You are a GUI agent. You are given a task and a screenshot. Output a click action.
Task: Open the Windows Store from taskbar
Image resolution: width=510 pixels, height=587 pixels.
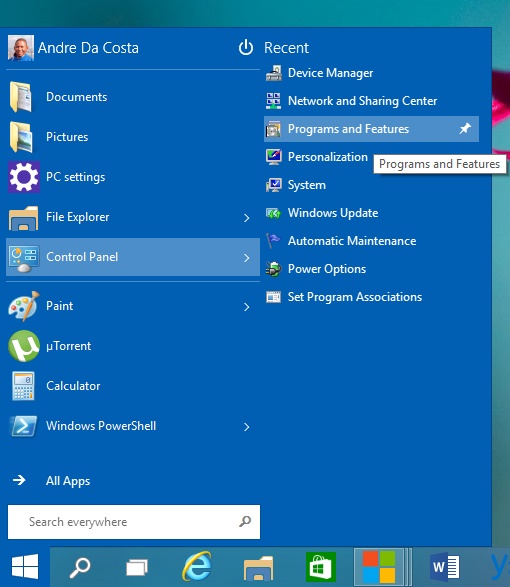[x=321, y=567]
